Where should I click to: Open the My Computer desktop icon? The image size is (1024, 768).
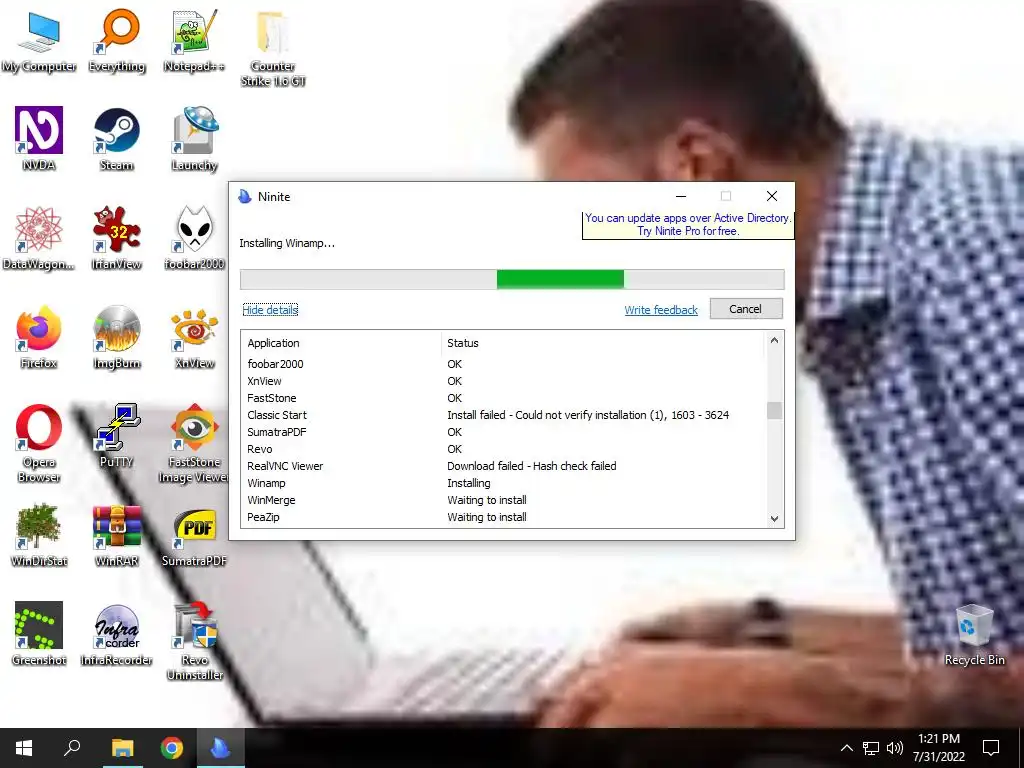(39, 41)
